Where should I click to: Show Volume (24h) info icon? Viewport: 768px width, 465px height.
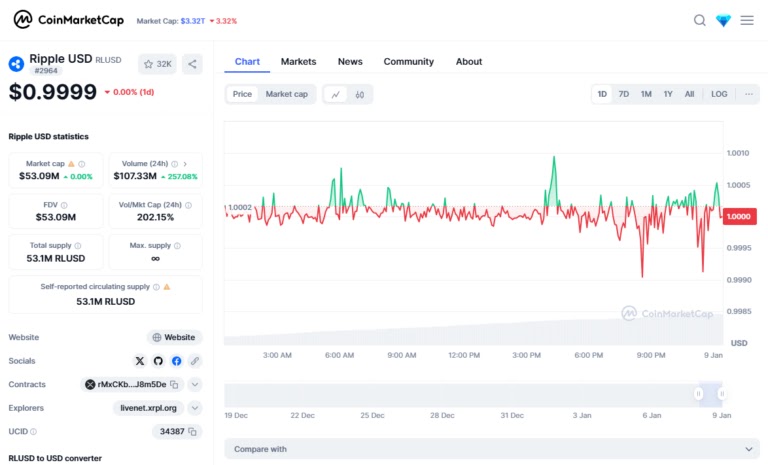pos(174,164)
